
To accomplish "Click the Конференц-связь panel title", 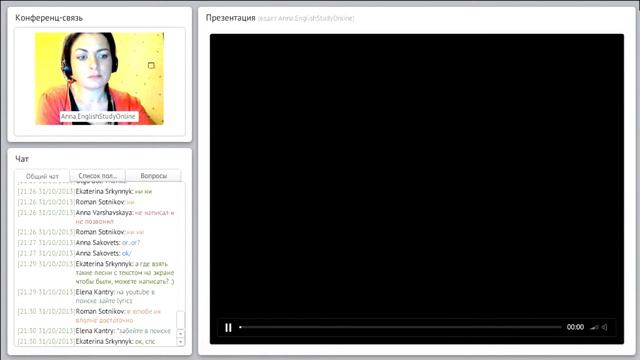I will point(49,18).
